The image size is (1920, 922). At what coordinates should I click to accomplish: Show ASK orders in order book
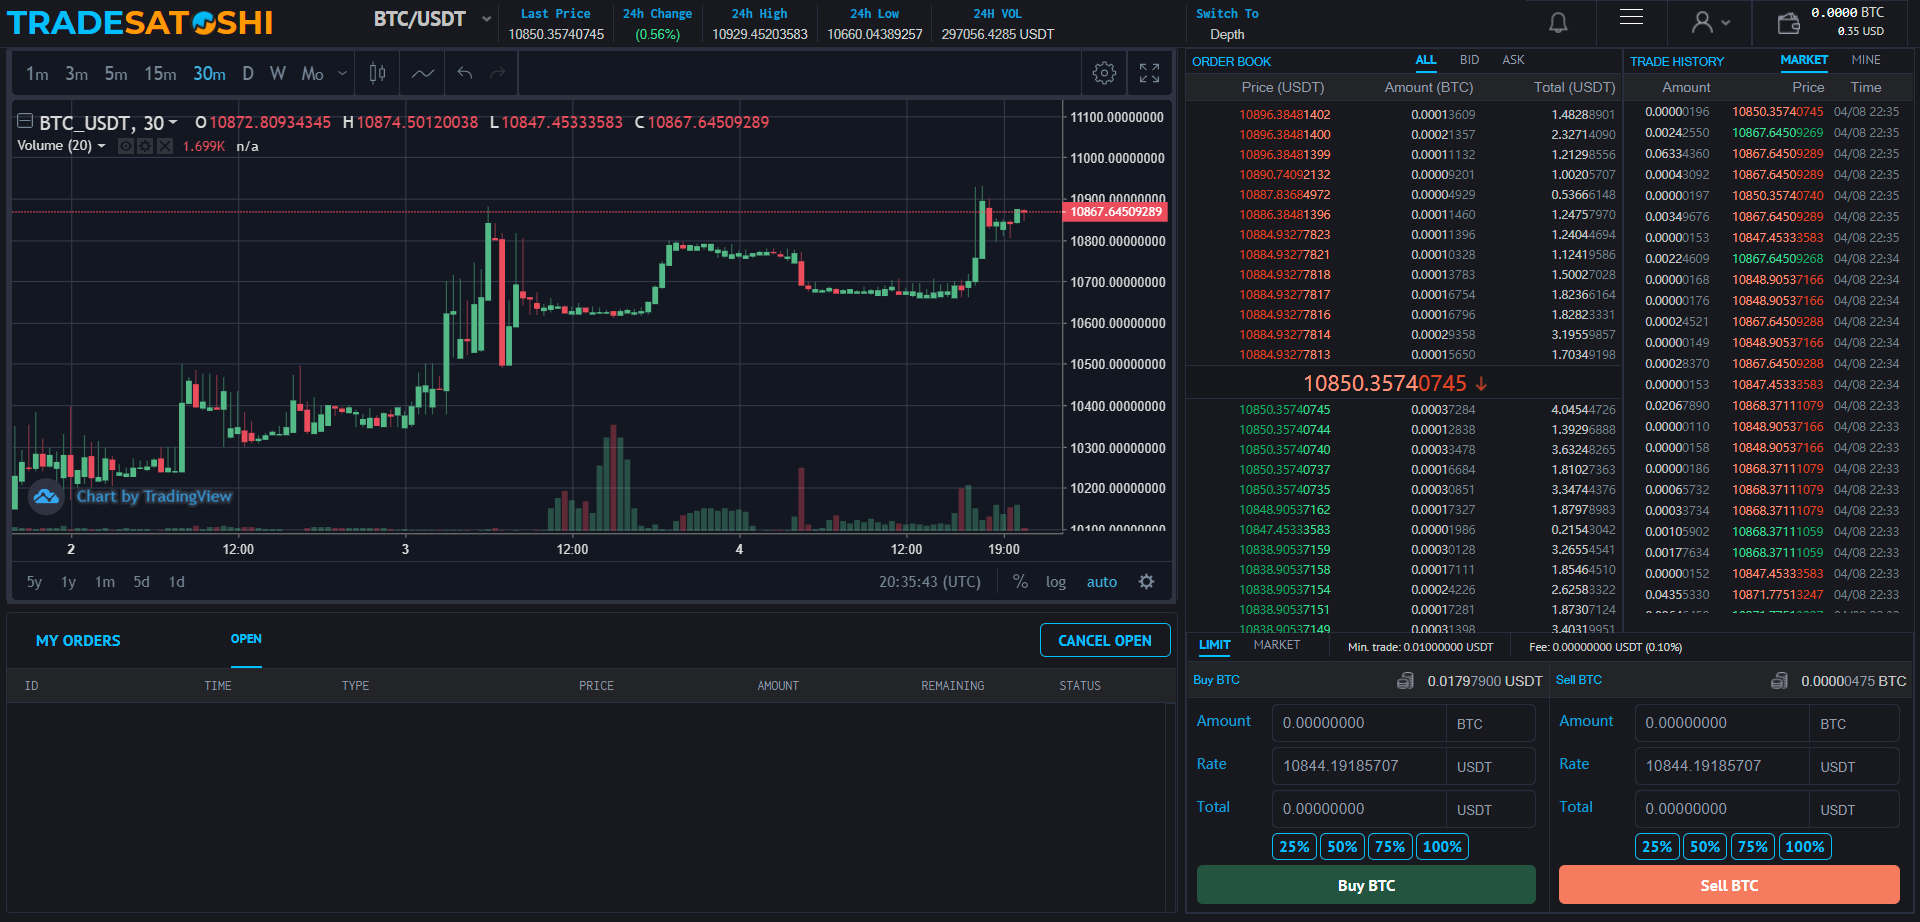coord(1513,60)
